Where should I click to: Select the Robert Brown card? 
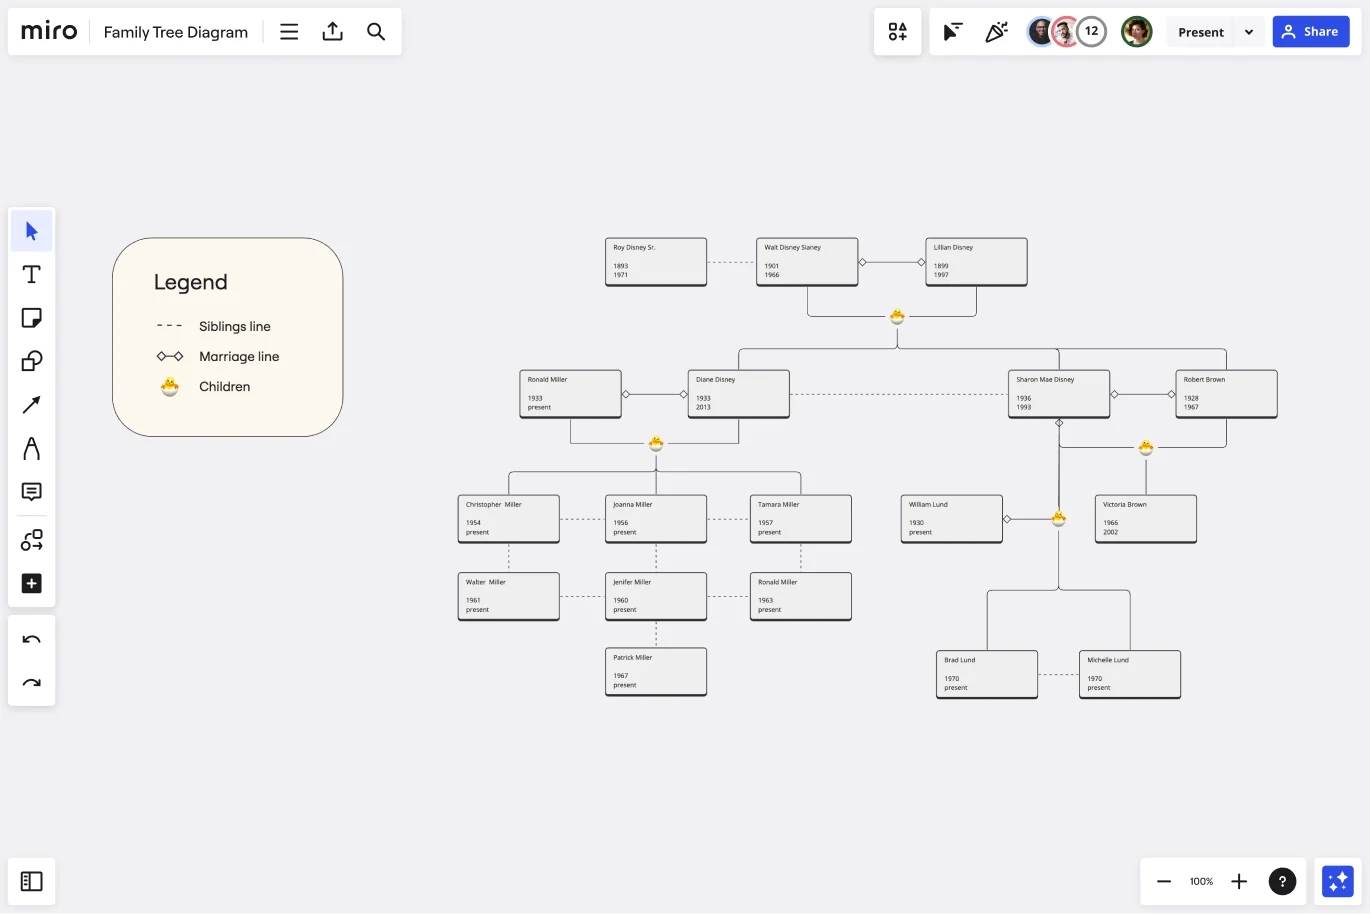1226,394
